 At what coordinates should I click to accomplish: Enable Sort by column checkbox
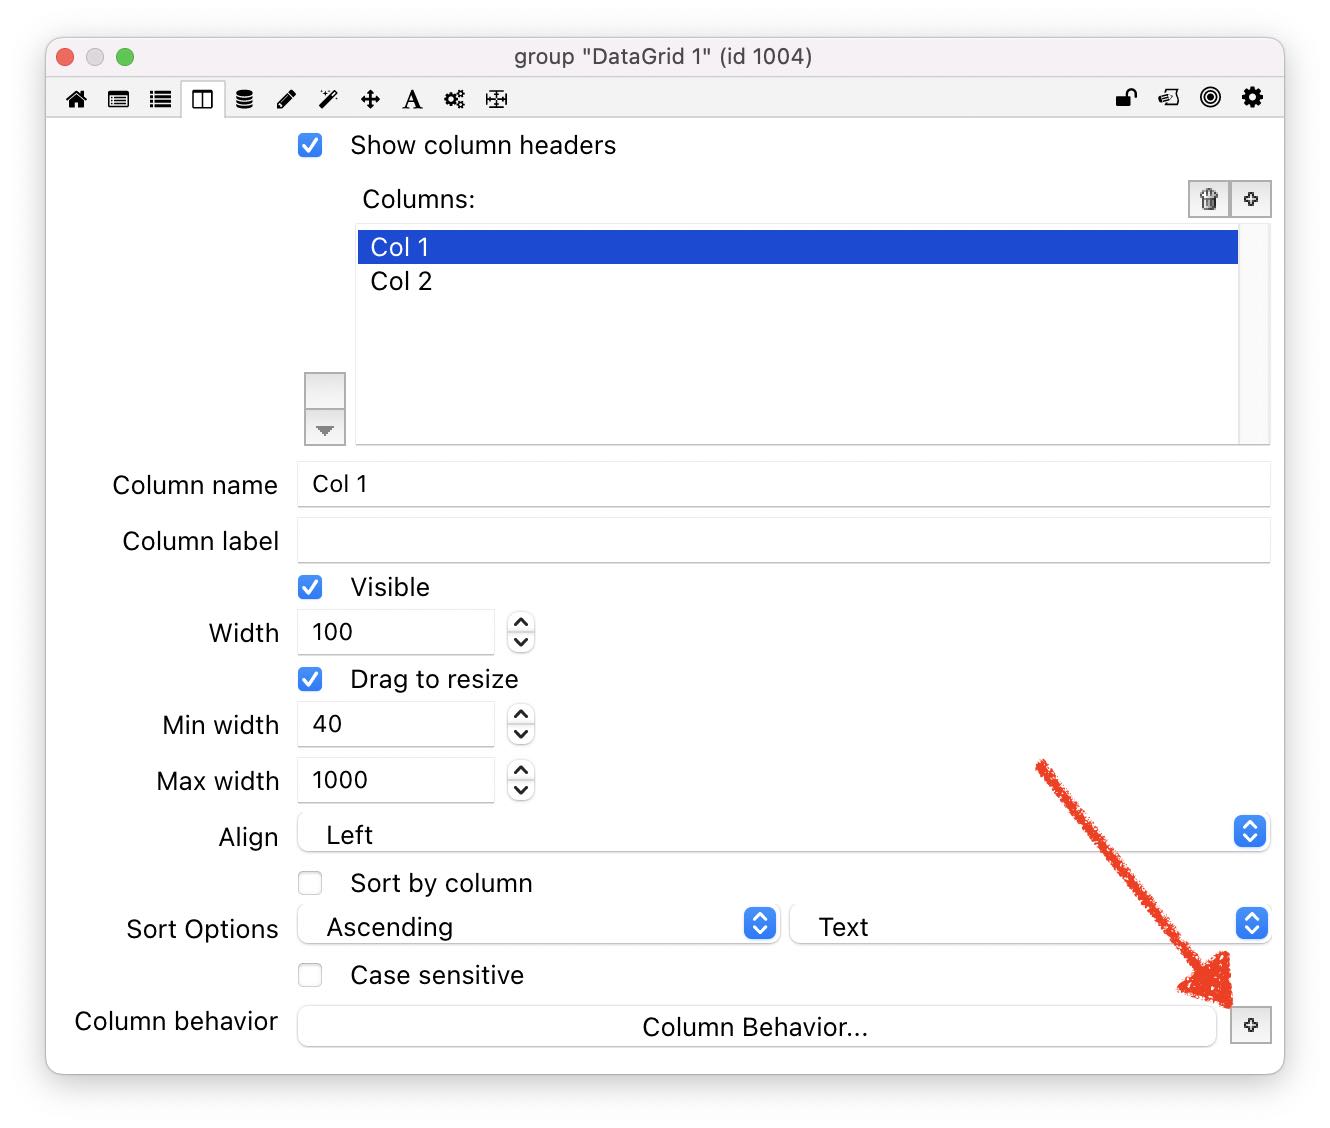310,883
